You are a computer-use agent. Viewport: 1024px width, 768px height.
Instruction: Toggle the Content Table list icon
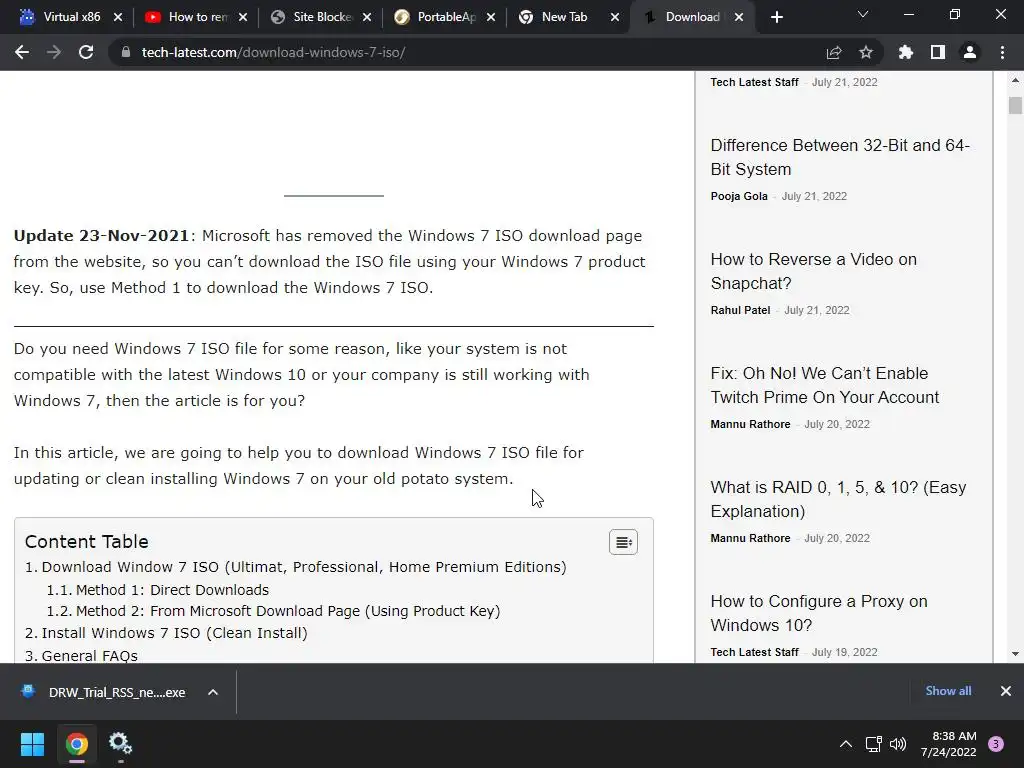tap(624, 542)
